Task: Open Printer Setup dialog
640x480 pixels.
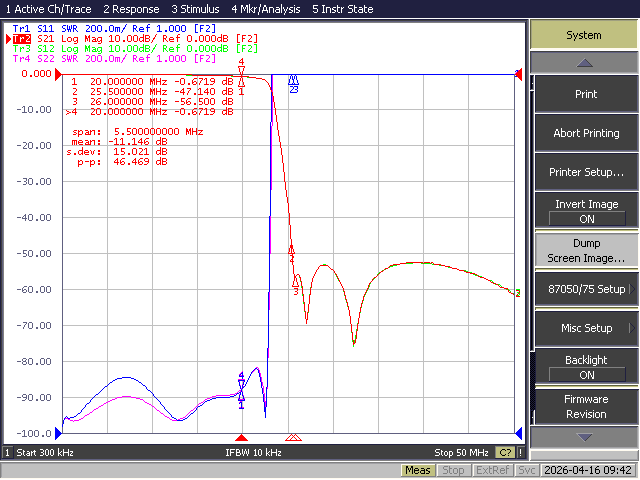Action: click(x=586, y=172)
